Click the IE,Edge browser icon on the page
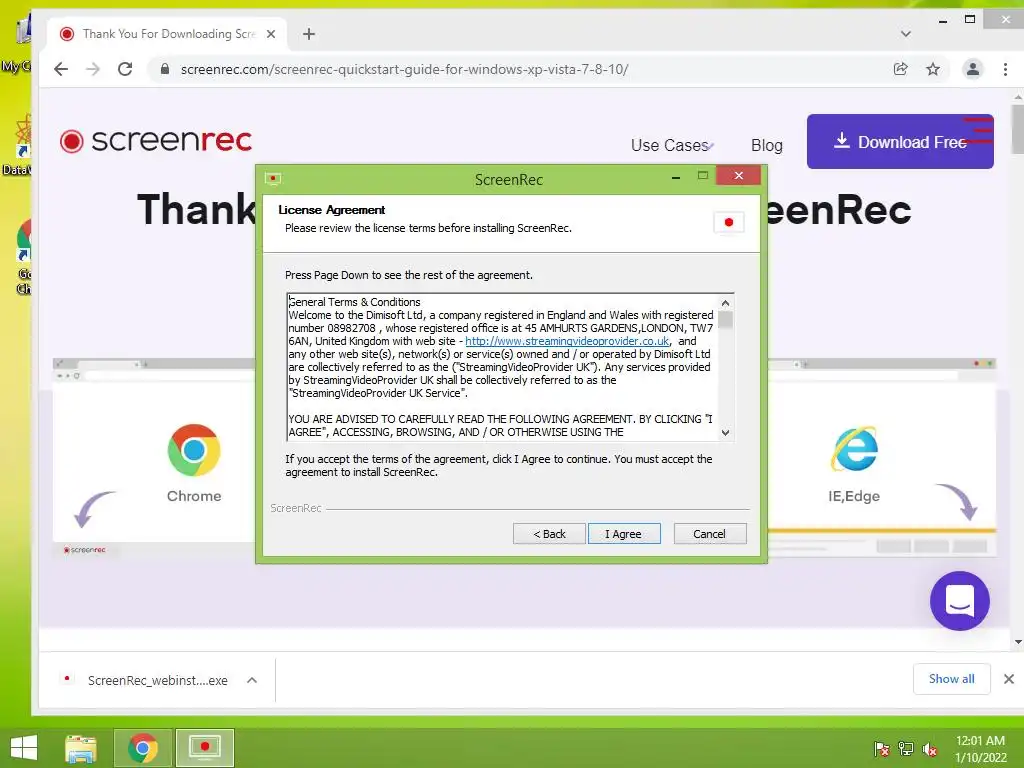The width and height of the screenshot is (1024, 768). [854, 449]
